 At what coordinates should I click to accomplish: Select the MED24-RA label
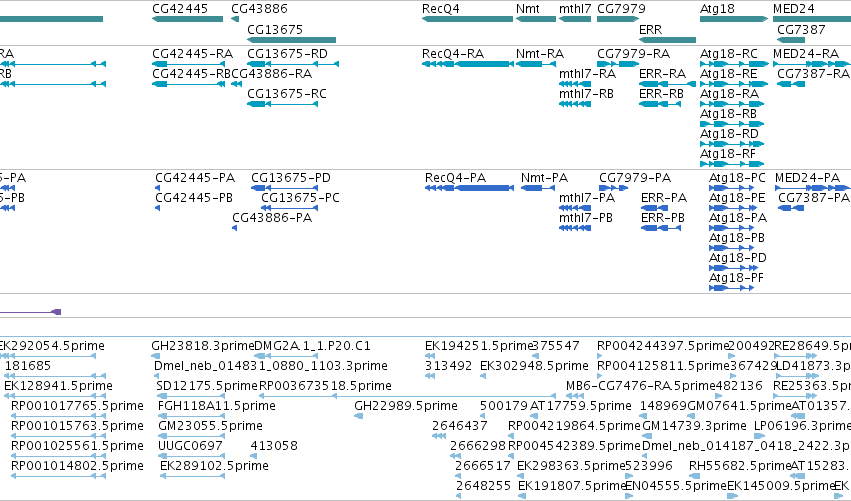pos(806,54)
